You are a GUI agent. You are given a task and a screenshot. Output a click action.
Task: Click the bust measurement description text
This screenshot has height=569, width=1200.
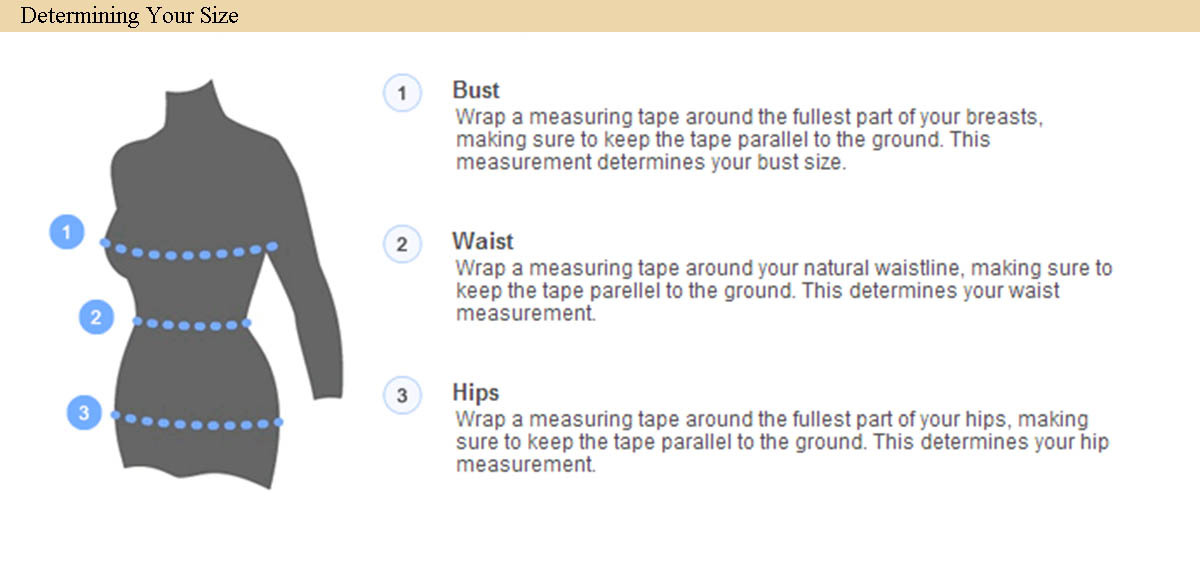pos(750,140)
